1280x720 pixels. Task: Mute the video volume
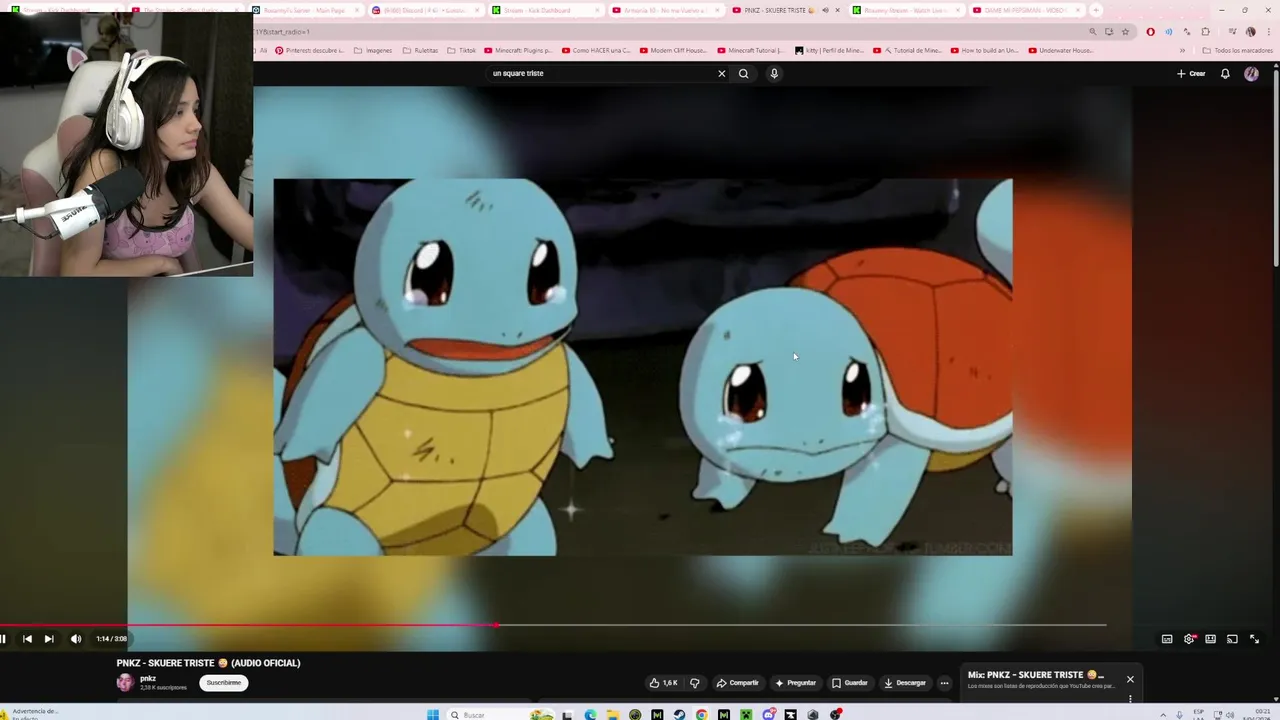point(76,639)
